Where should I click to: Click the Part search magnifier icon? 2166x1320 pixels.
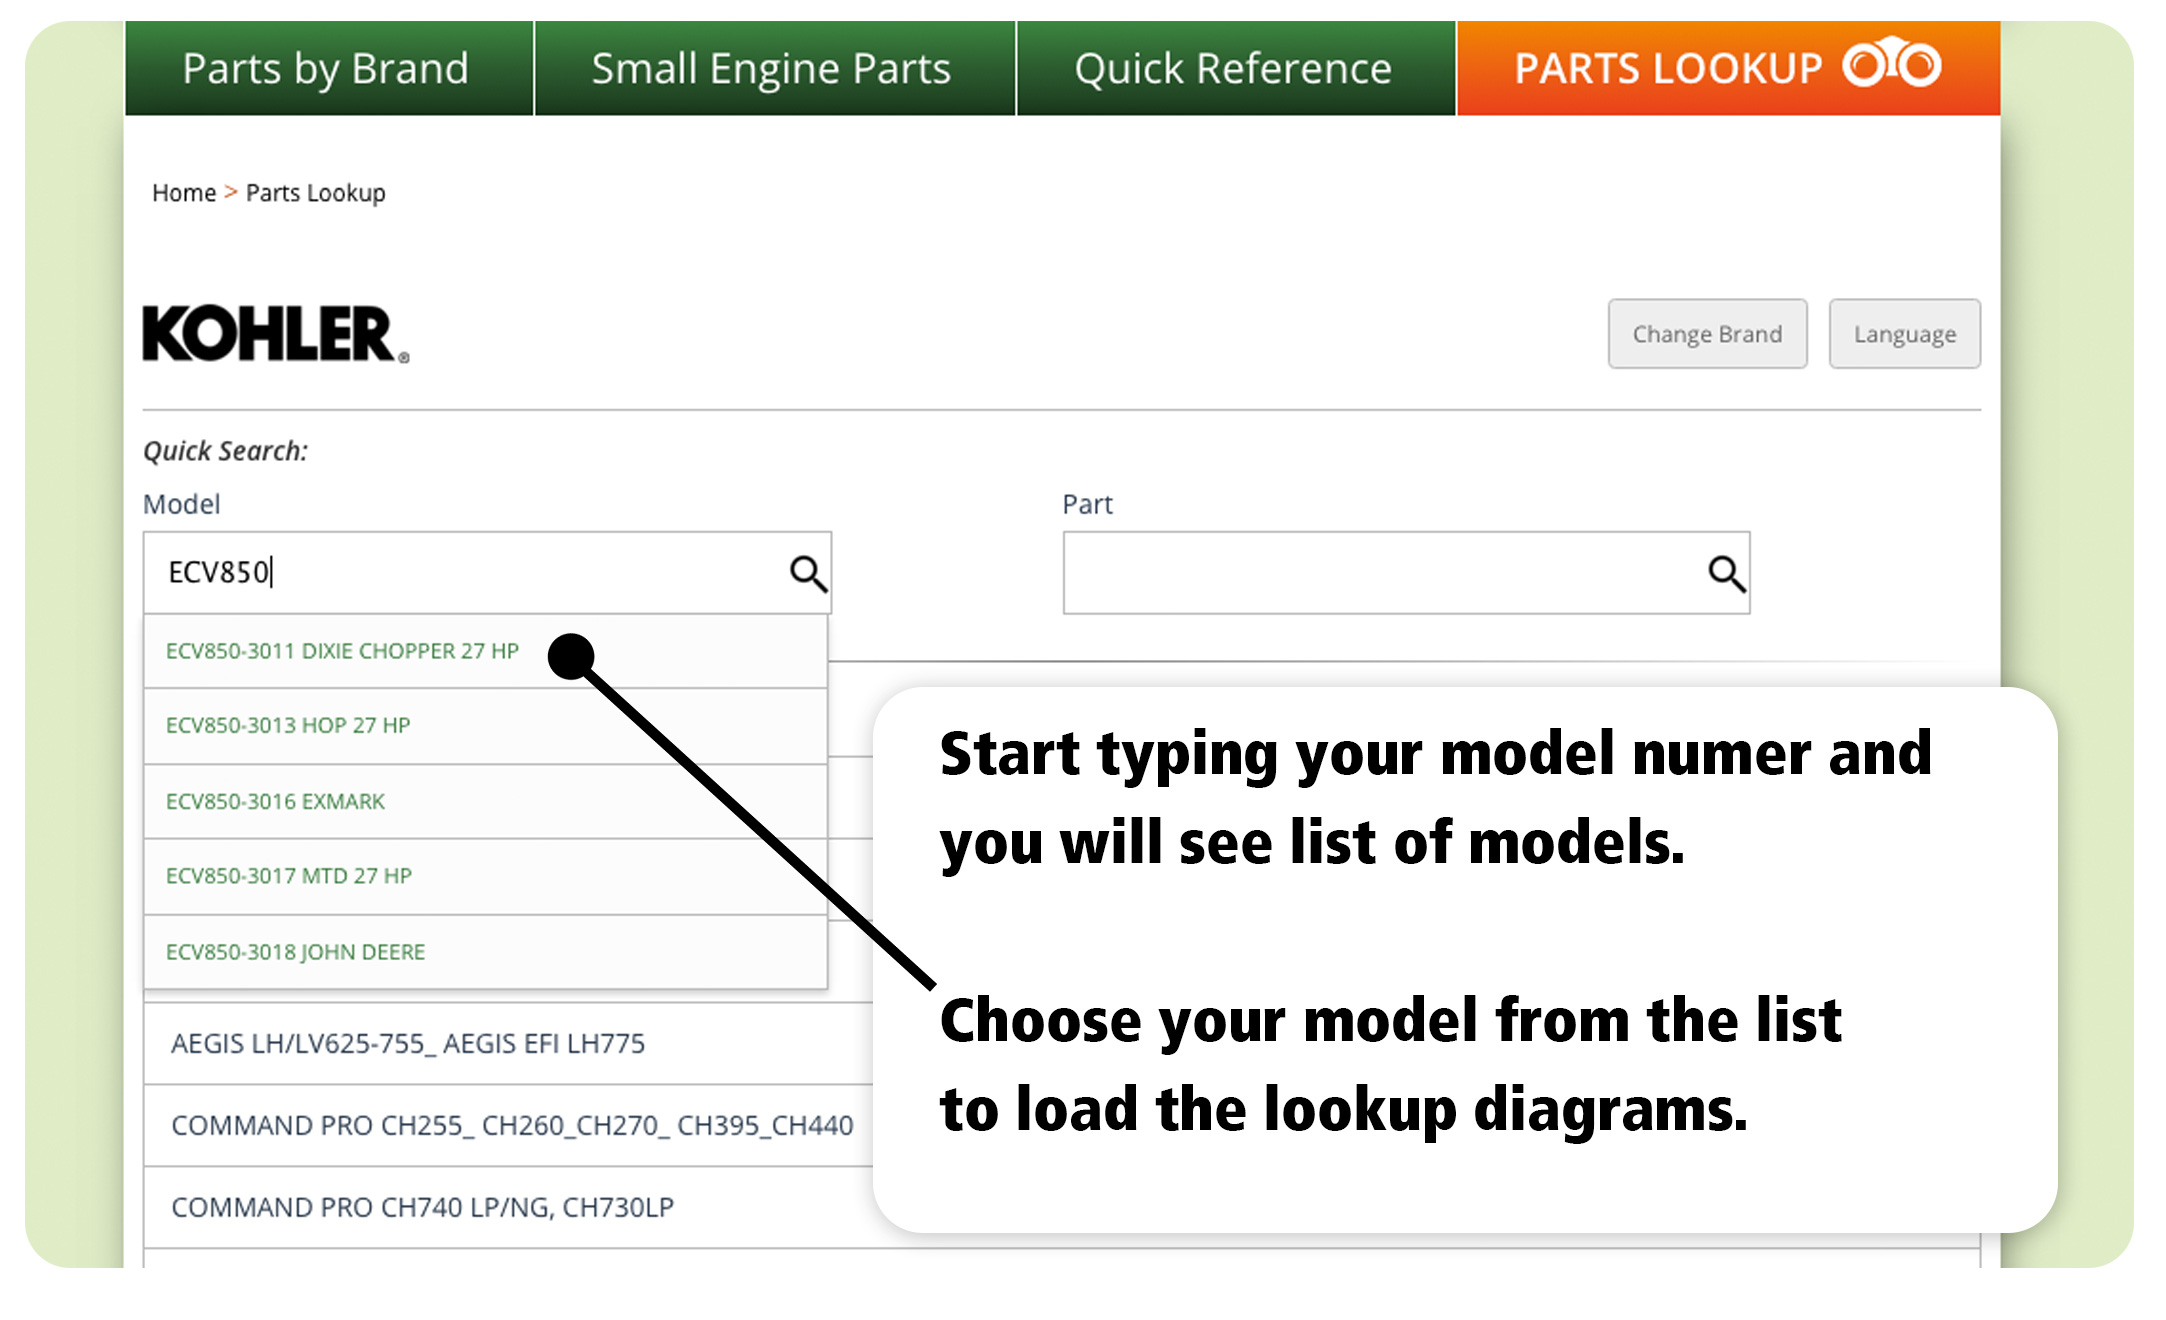pos(1726,574)
